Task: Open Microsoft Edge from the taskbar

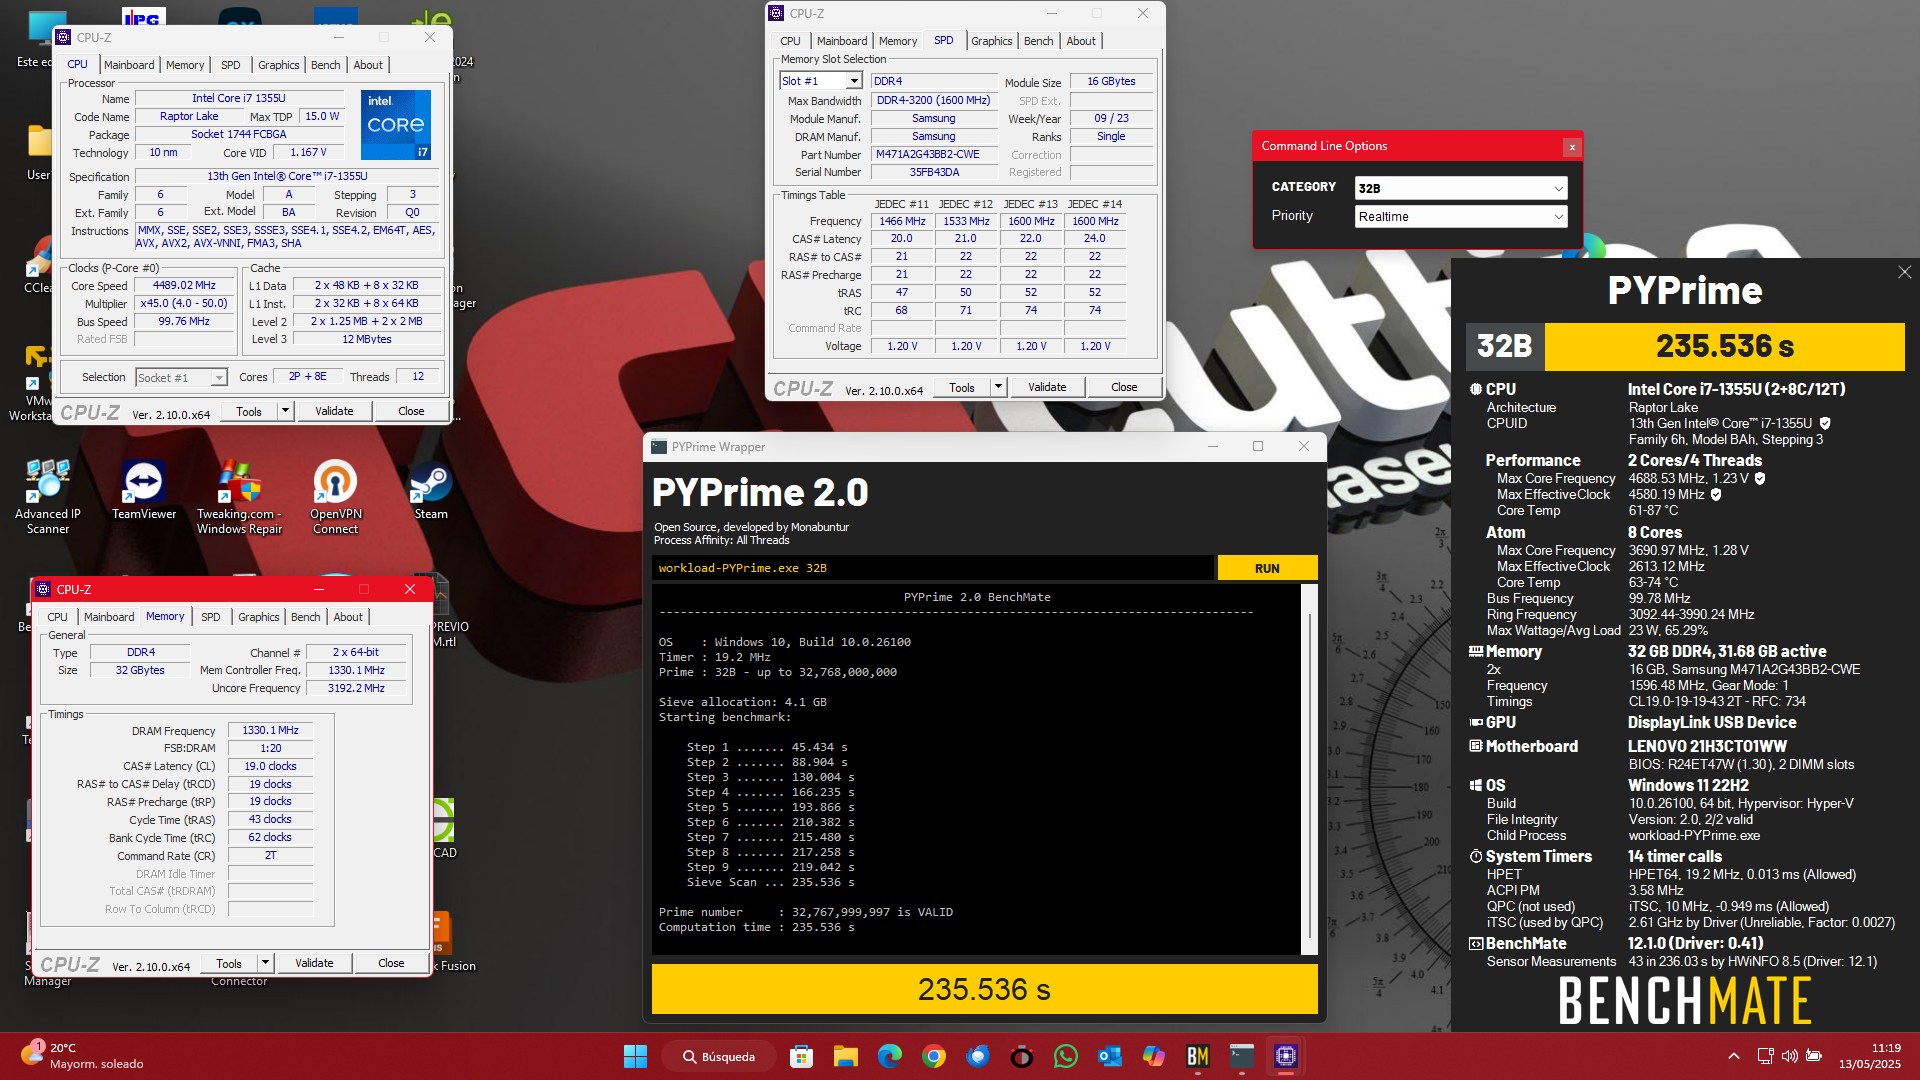Action: (890, 1056)
